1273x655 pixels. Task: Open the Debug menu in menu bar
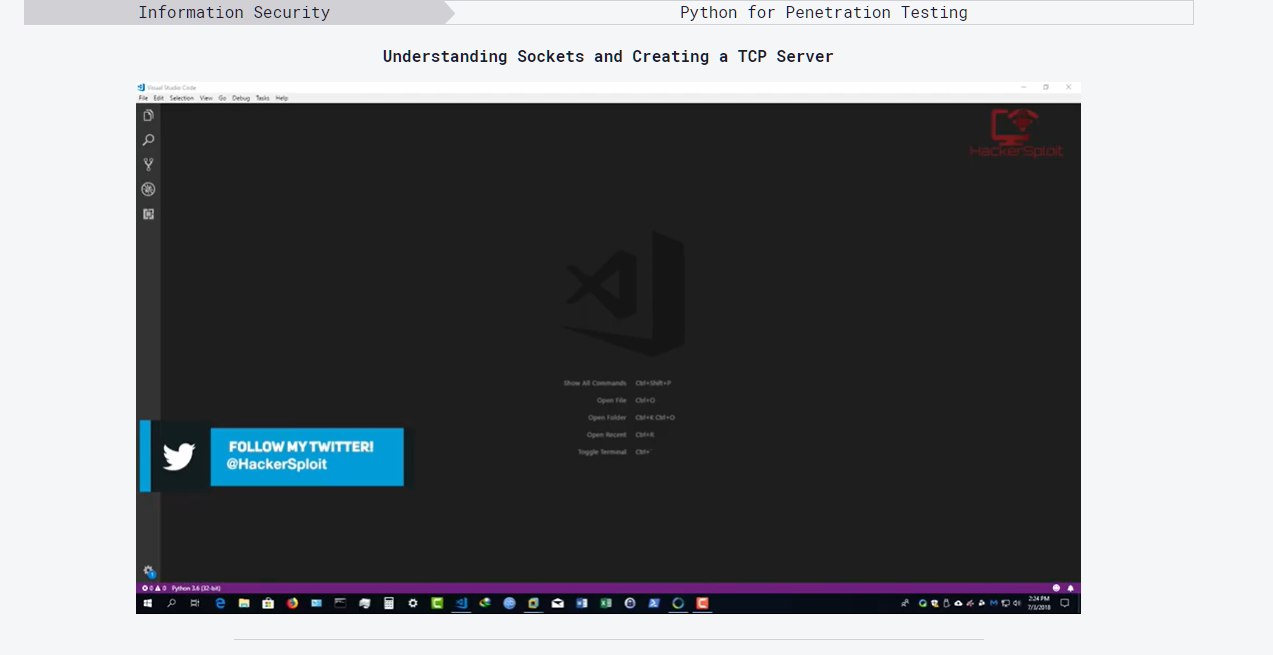pyautogui.click(x=241, y=98)
